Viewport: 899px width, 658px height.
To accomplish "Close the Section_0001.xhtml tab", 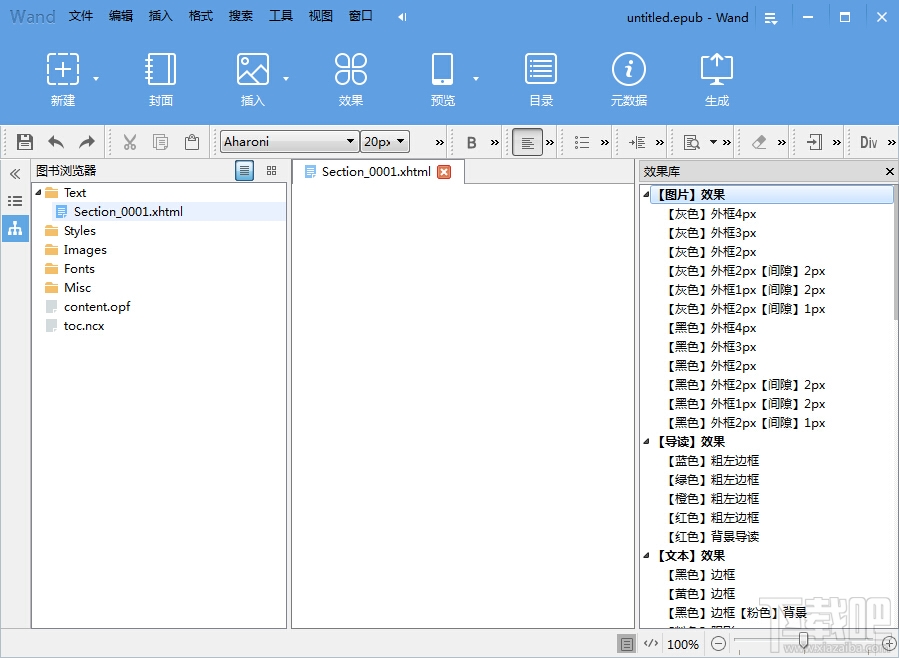I will tap(445, 172).
